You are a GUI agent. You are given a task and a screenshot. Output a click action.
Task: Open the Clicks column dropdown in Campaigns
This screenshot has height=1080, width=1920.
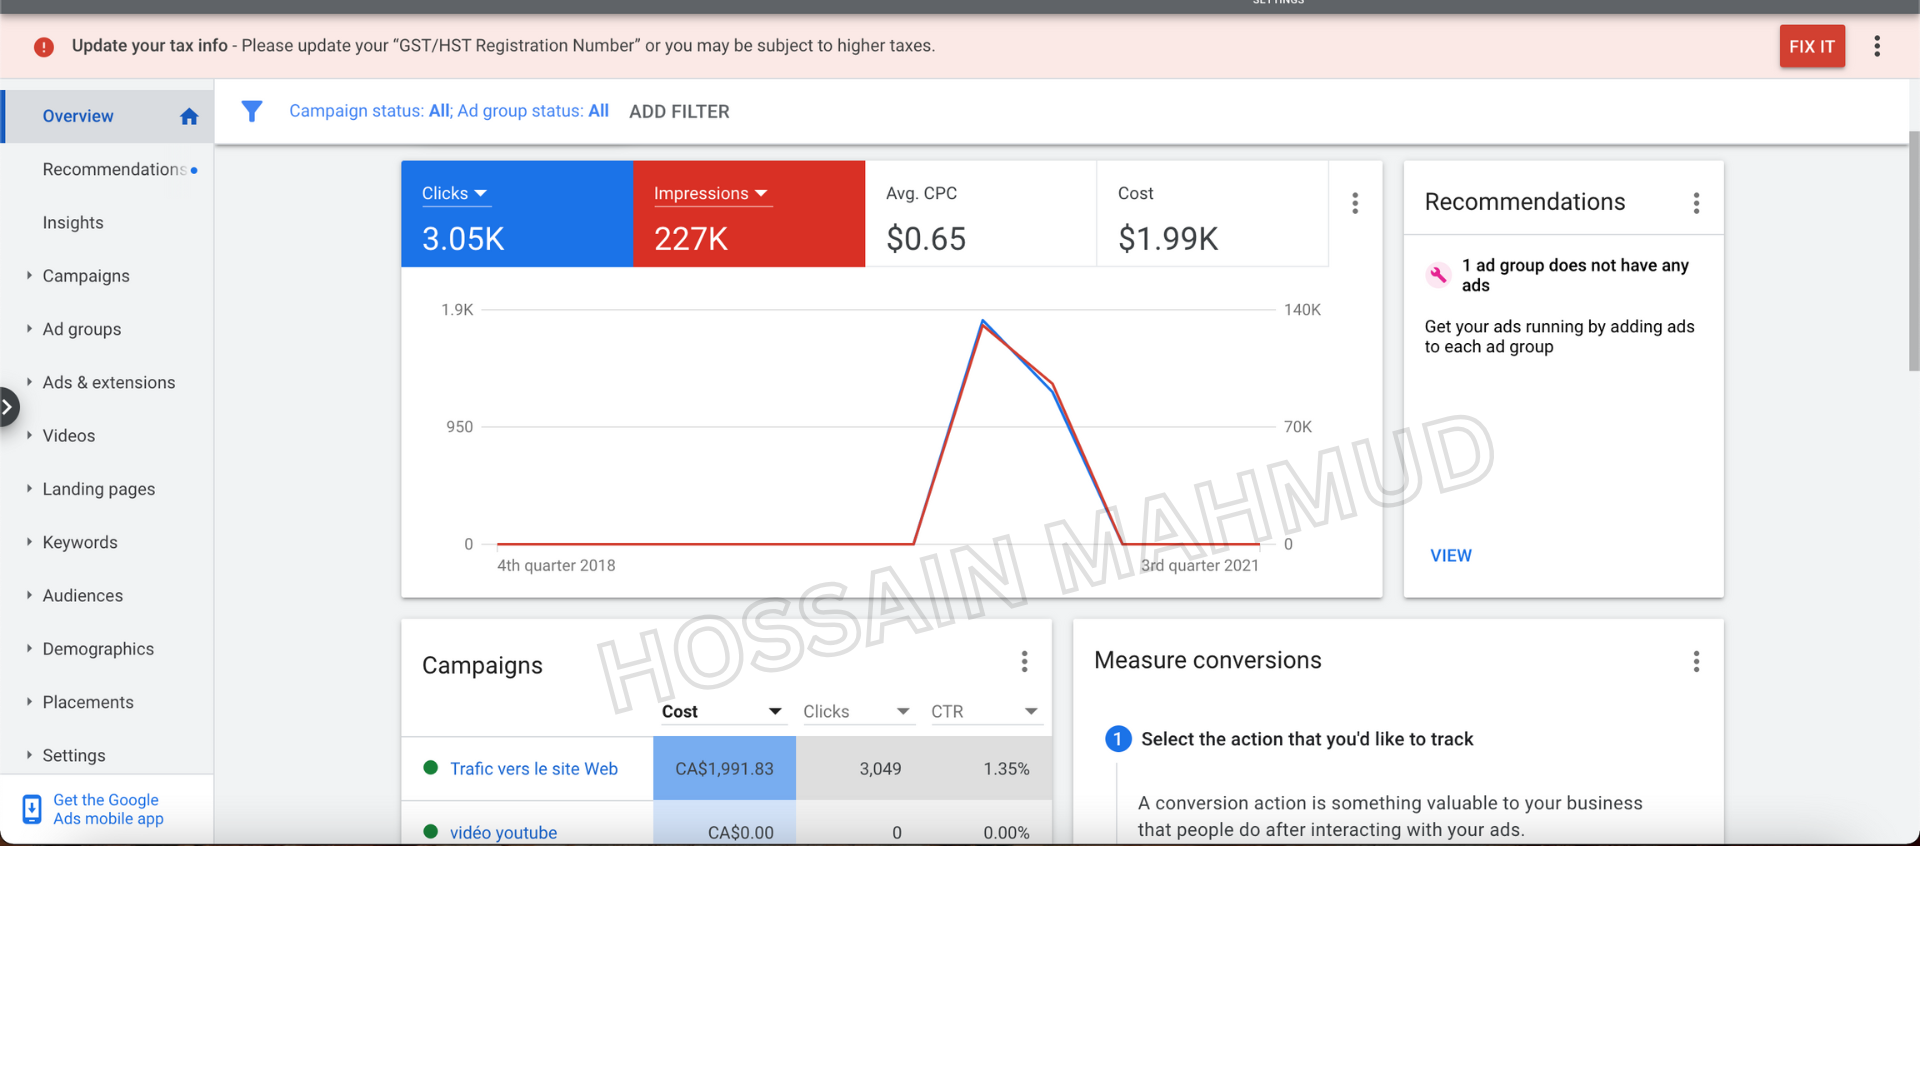[x=857, y=712]
